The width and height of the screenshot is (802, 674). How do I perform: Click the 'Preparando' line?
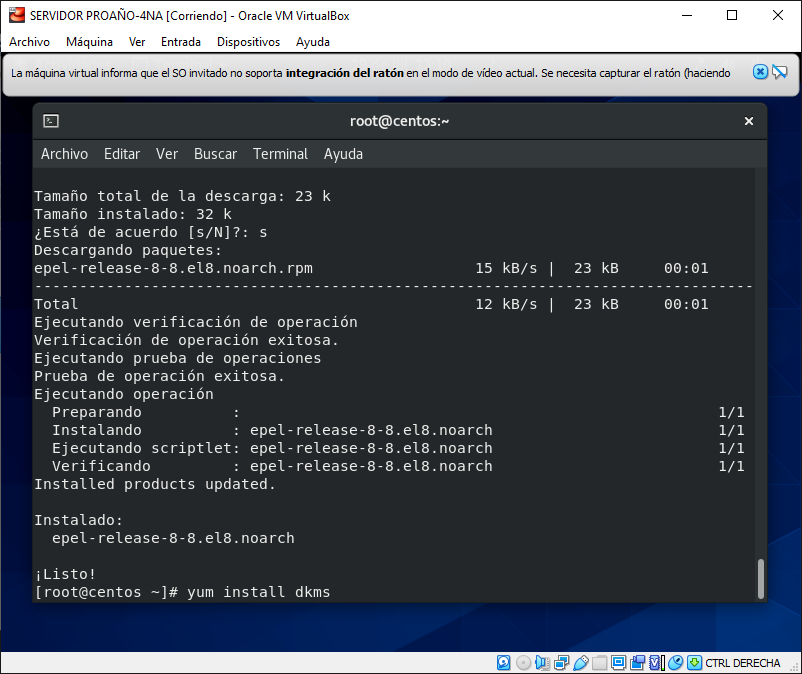pos(398,412)
